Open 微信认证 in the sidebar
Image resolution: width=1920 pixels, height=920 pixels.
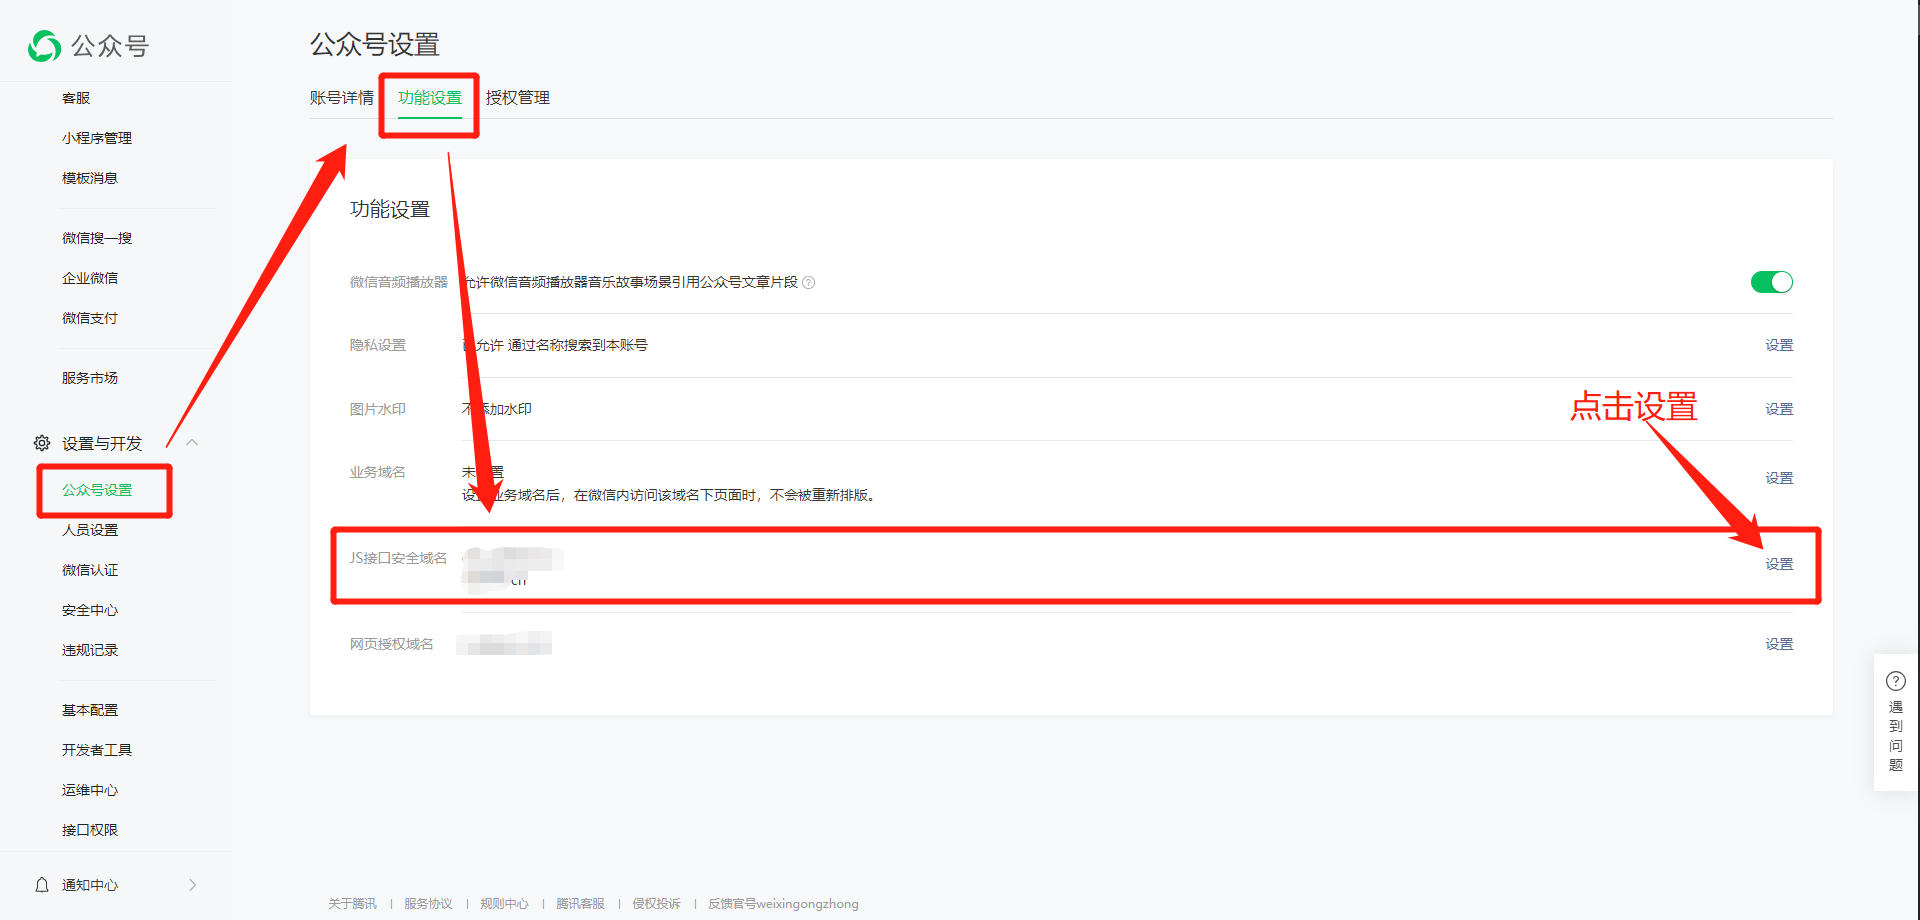90,570
